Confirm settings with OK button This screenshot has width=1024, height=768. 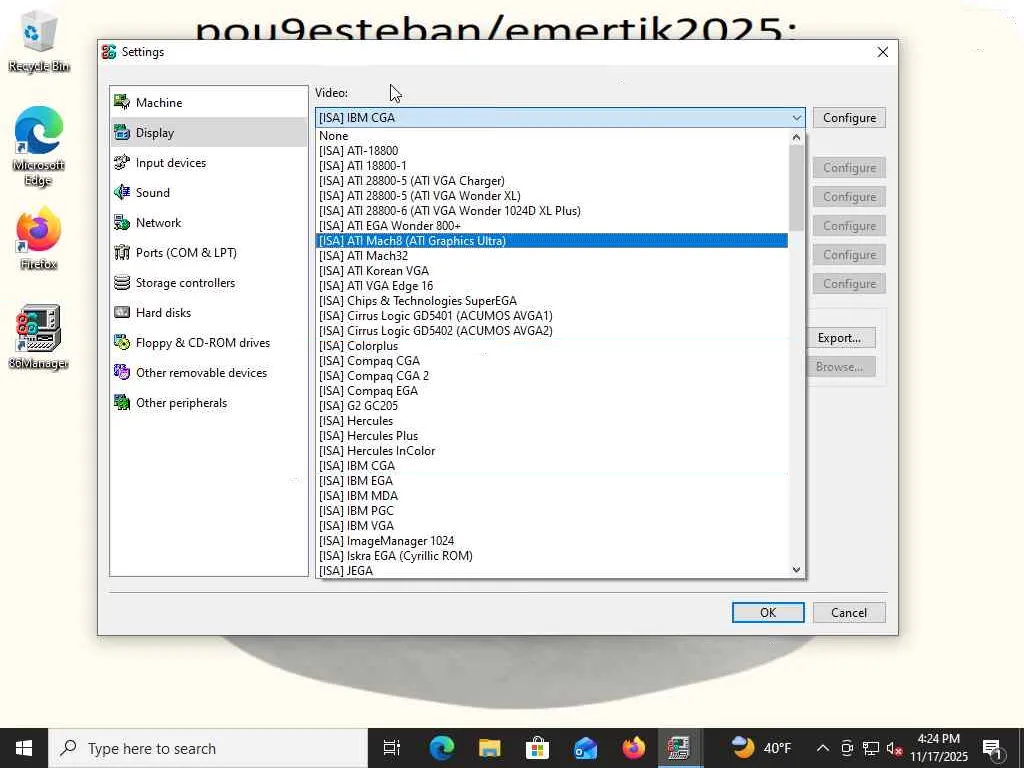(768, 613)
